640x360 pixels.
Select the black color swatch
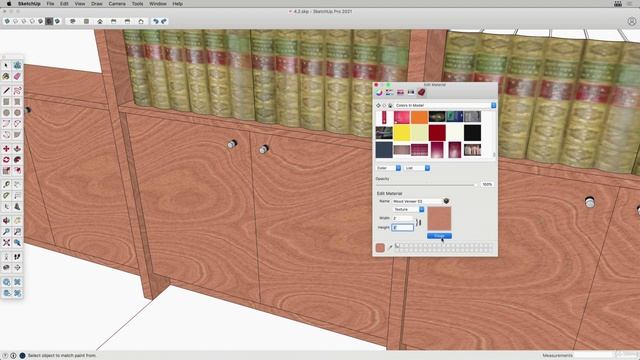pos(472,133)
